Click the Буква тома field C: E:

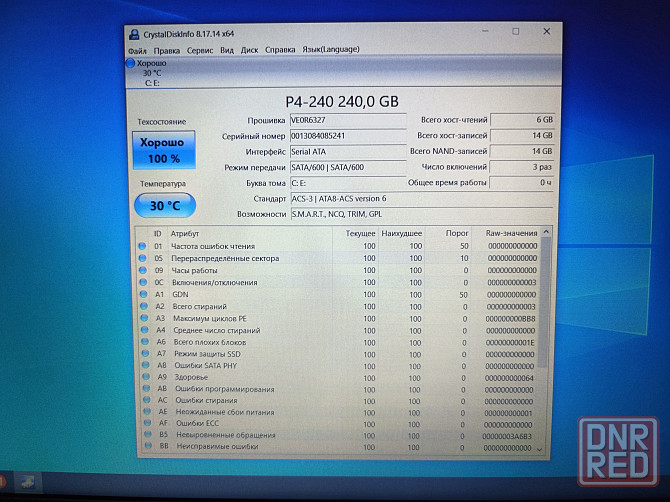click(348, 183)
